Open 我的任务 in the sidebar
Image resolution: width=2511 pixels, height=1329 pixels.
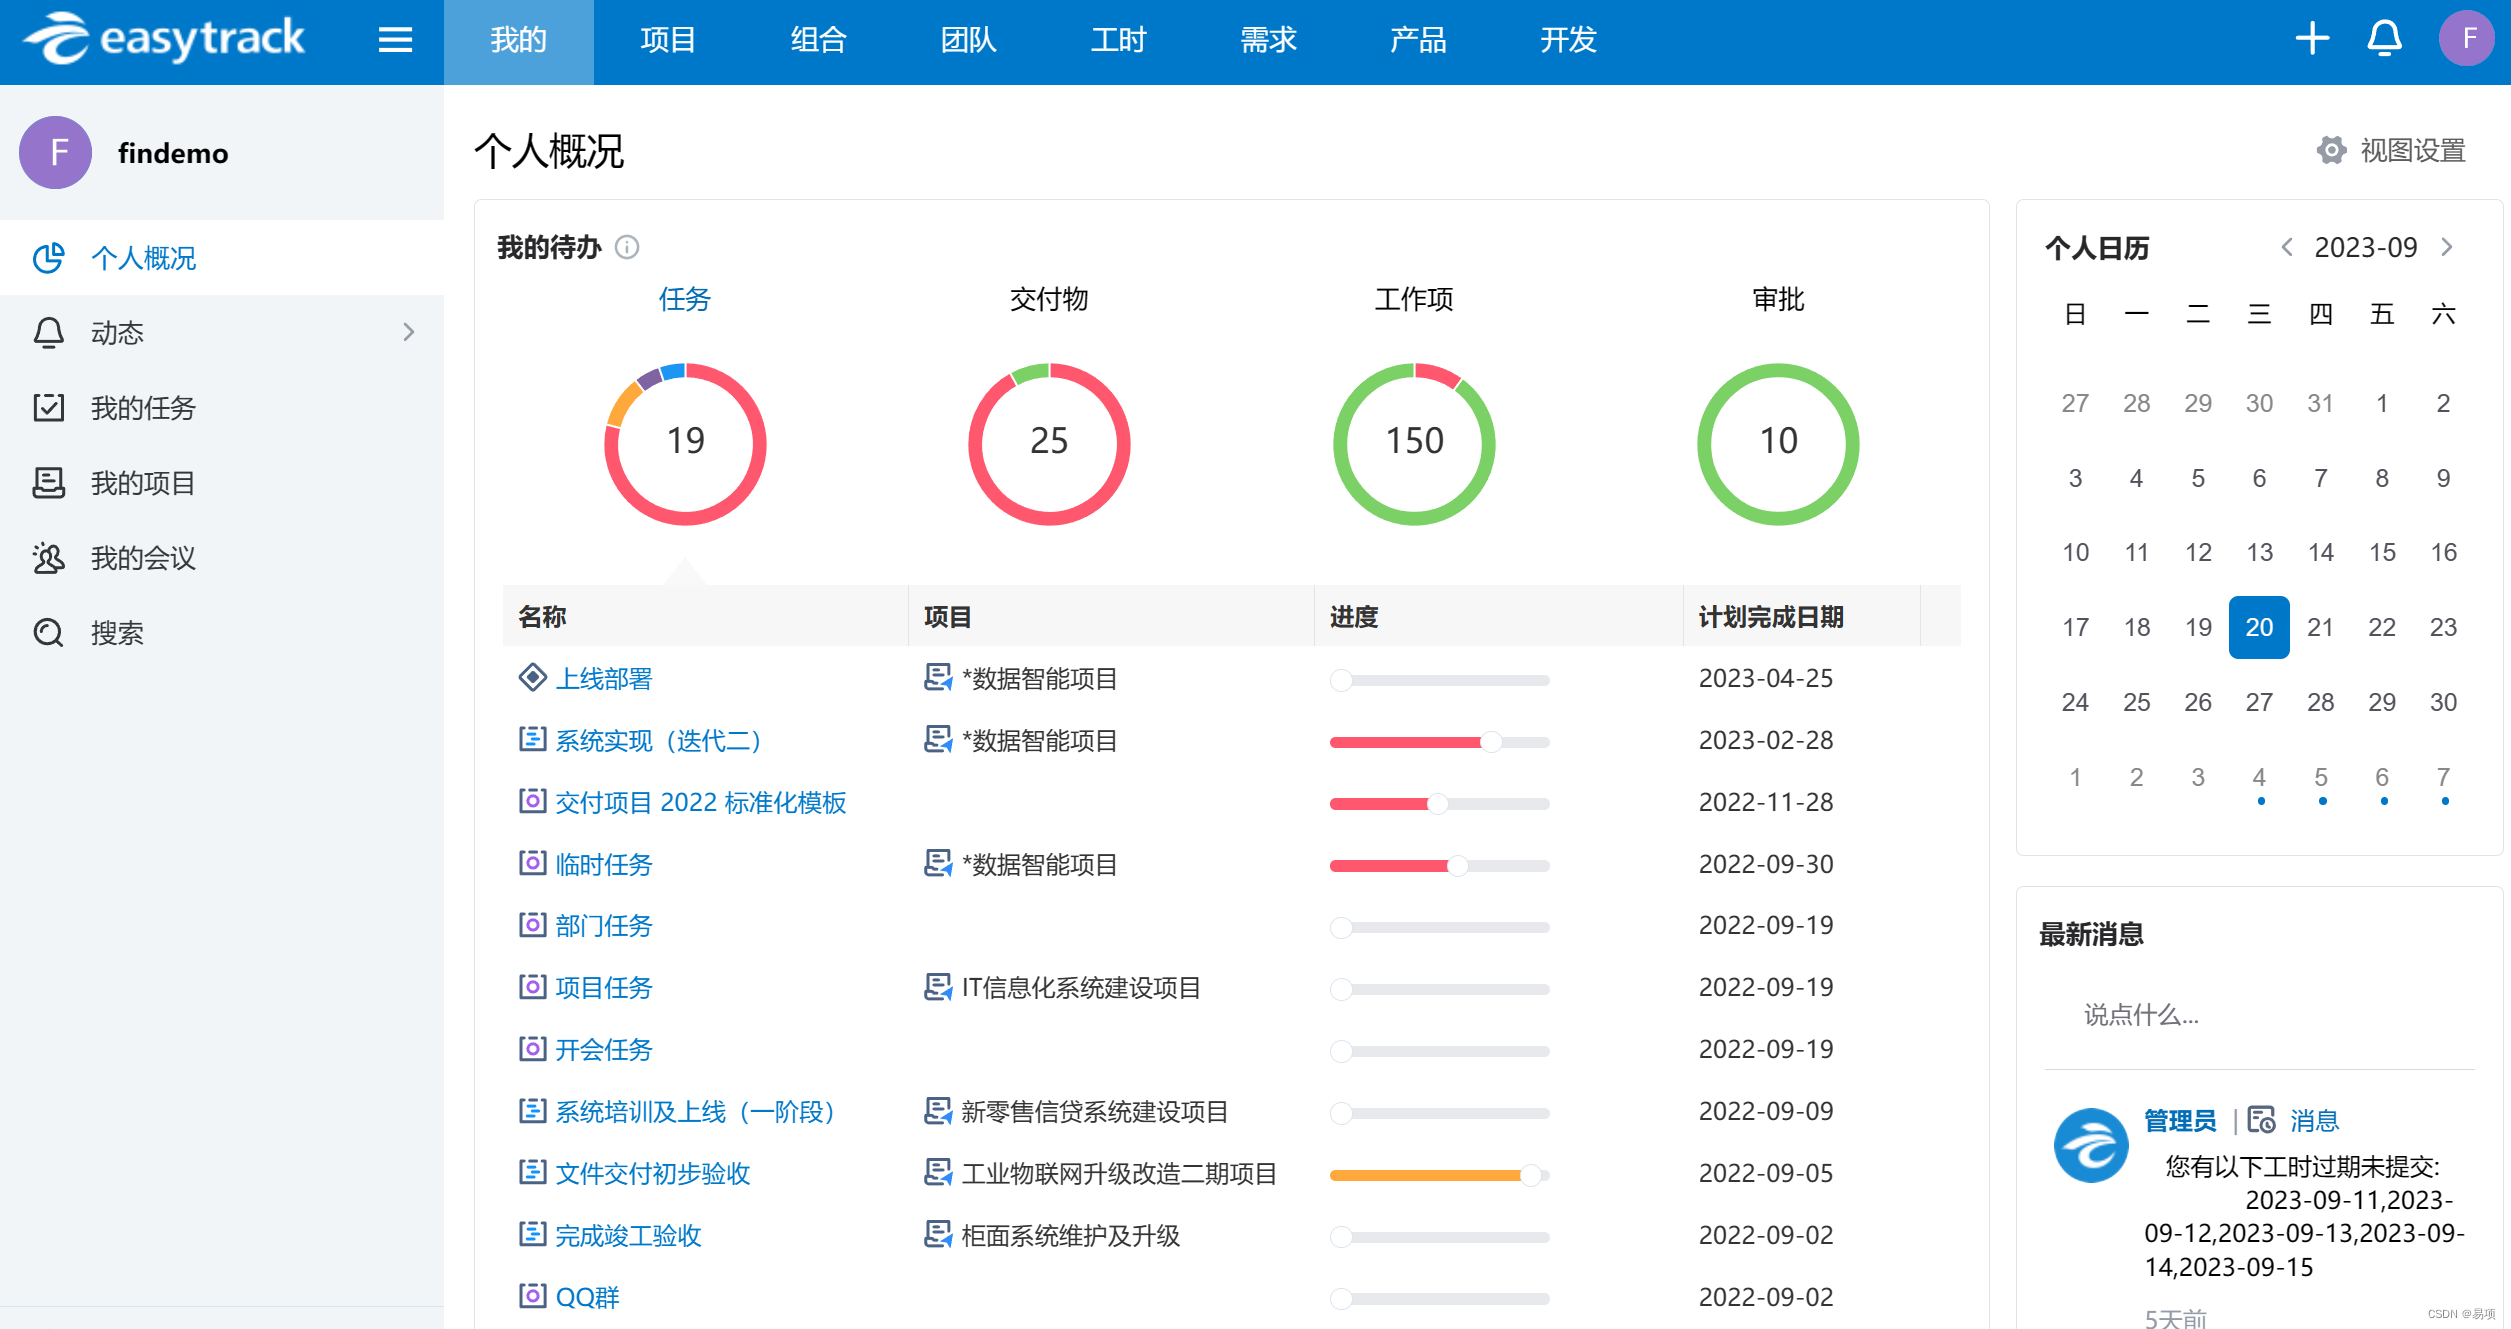(x=222, y=407)
